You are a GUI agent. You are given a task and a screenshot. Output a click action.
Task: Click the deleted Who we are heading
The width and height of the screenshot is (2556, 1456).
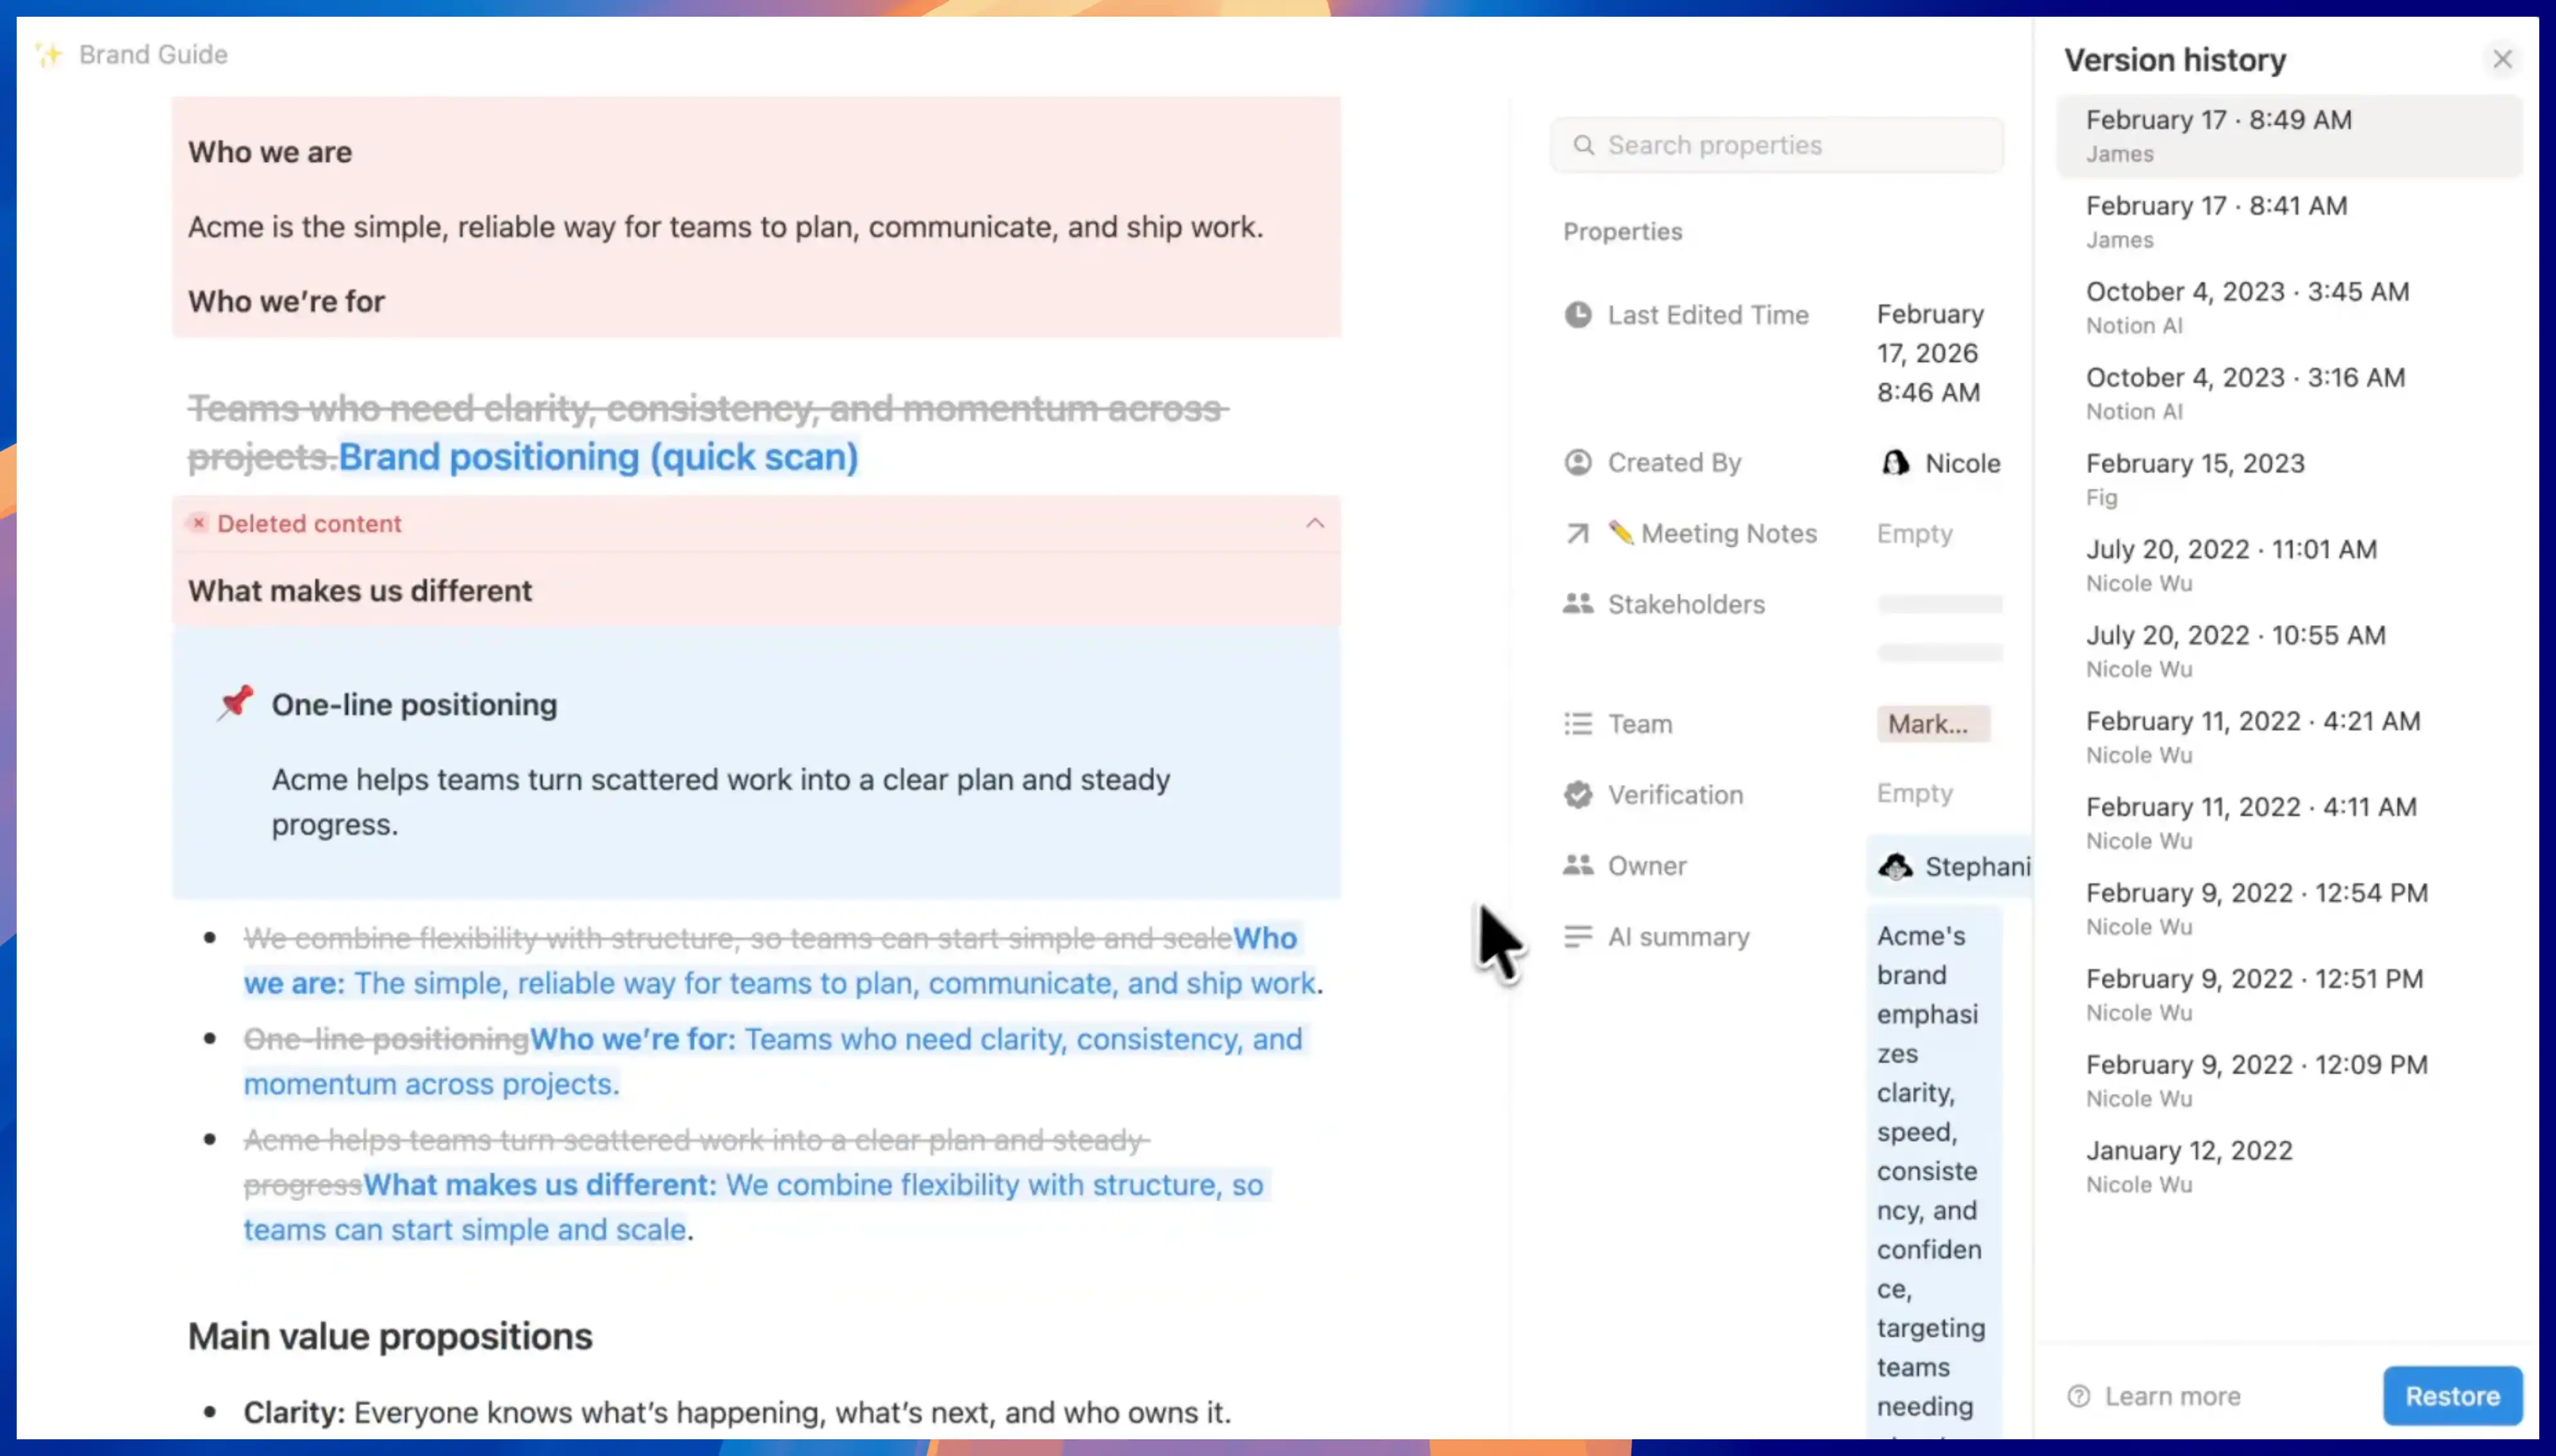click(270, 152)
